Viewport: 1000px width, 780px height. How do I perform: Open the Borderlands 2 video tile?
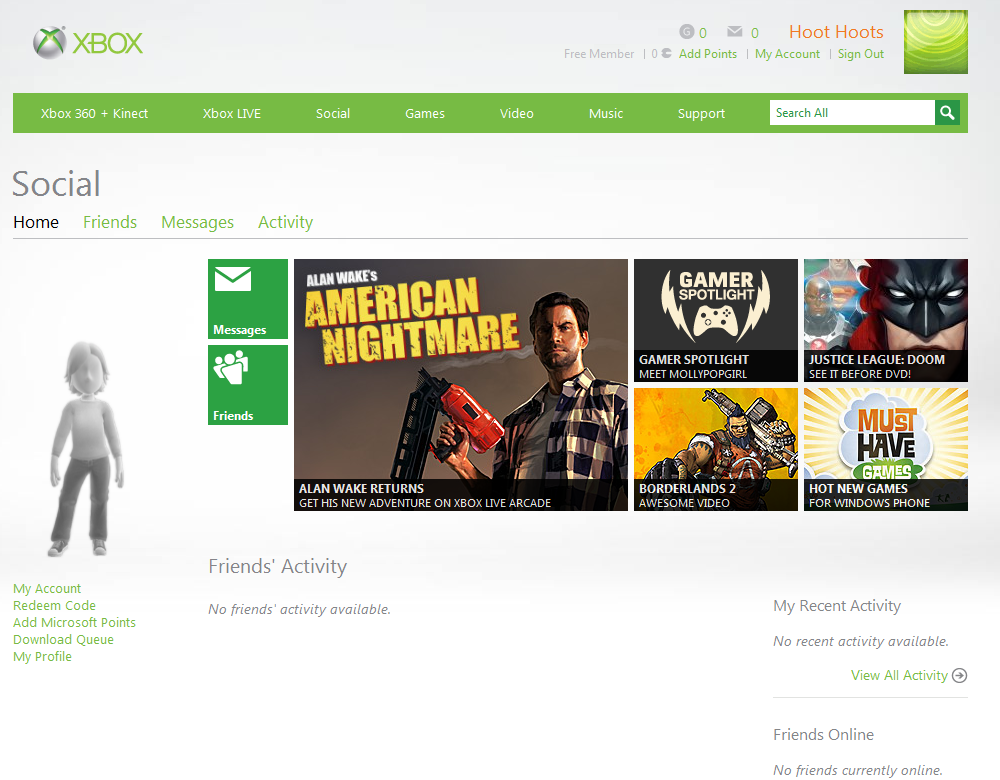[716, 450]
